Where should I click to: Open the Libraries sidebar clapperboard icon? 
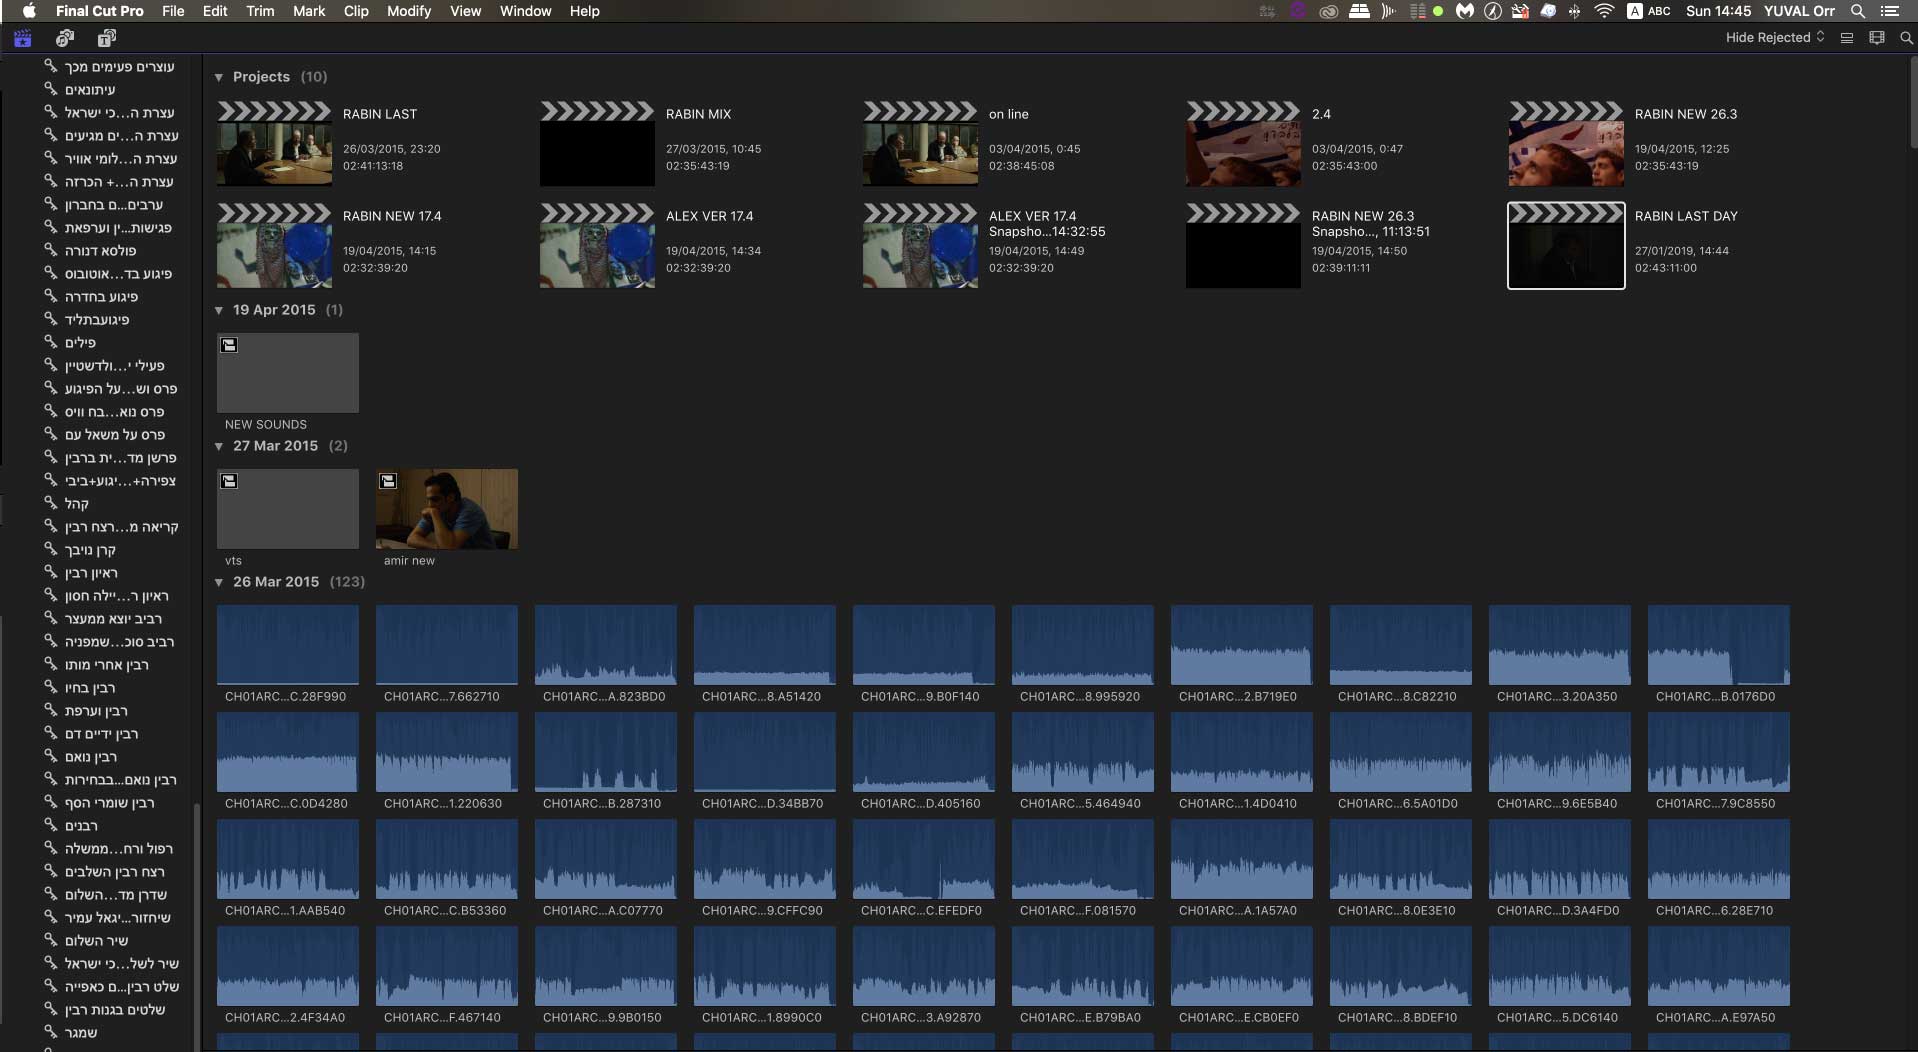click(x=23, y=38)
